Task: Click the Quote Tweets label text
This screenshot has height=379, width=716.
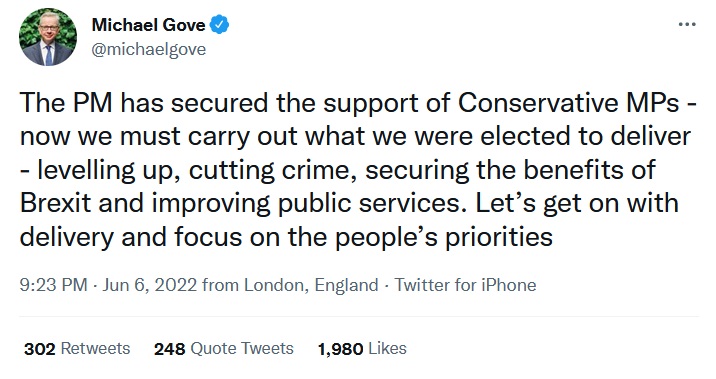Action: tap(242, 348)
